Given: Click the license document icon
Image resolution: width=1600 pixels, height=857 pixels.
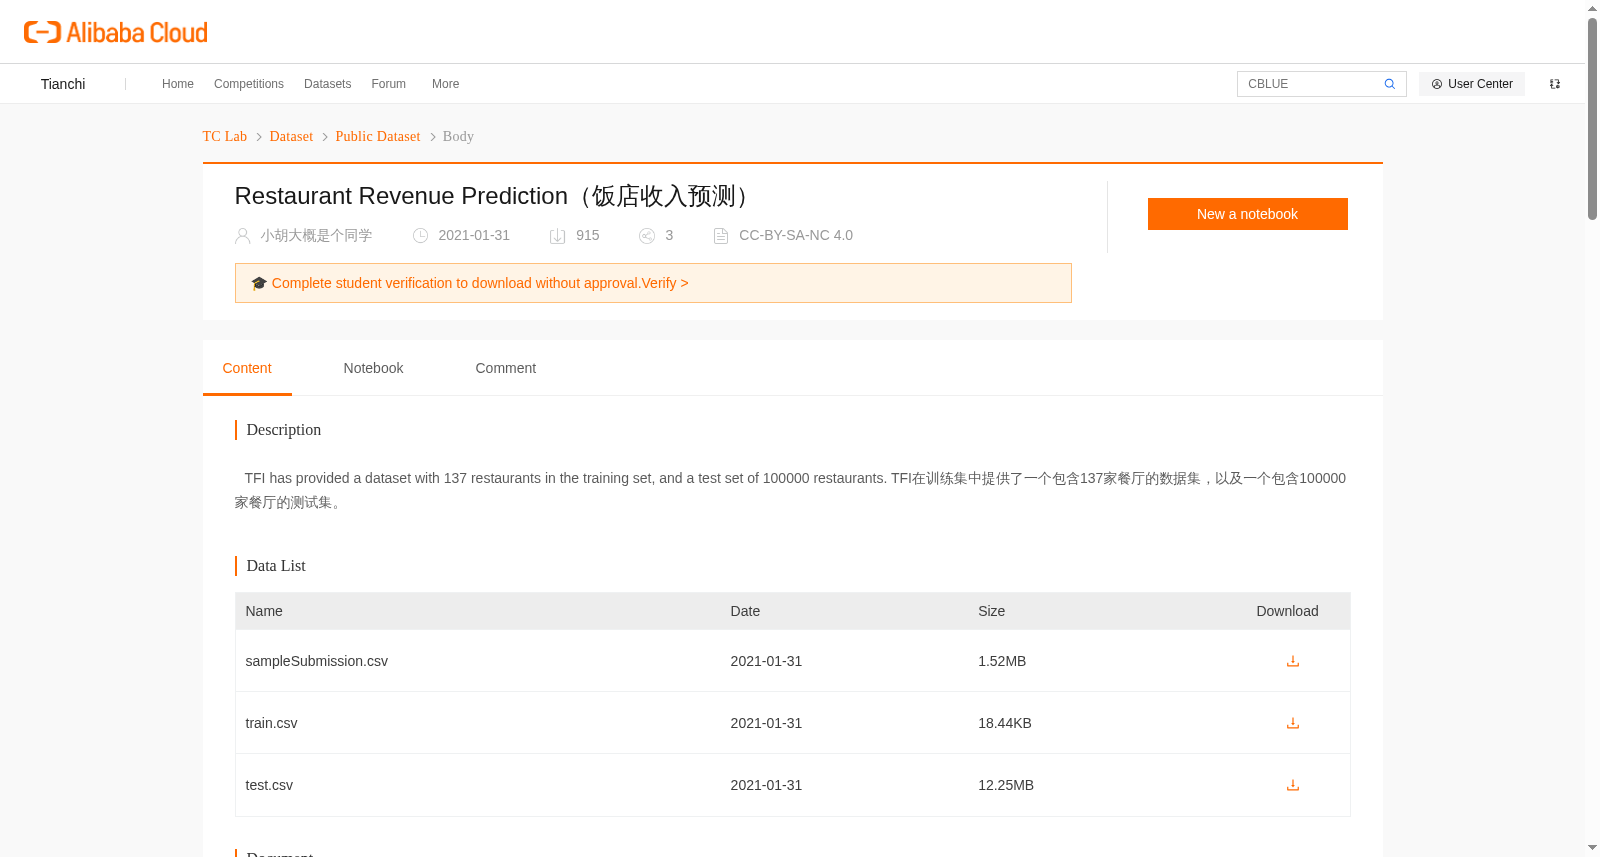Looking at the screenshot, I should pos(721,236).
